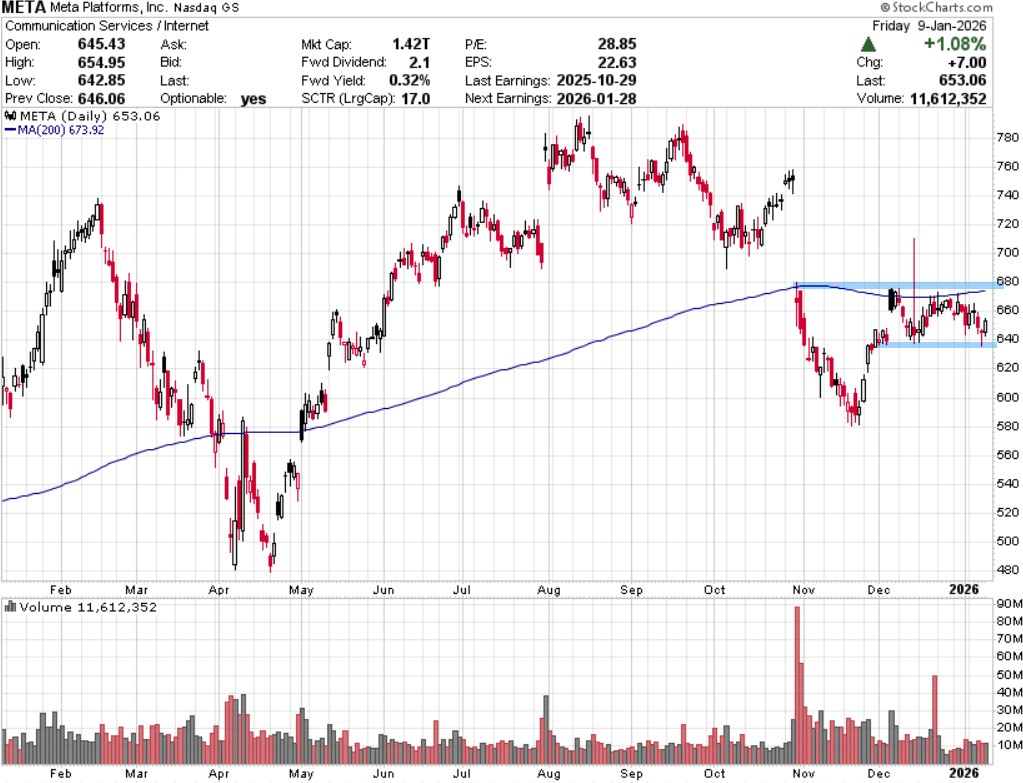Image resolution: width=1023 pixels, height=783 pixels.
Task: Click the 'Volume 11,612,352' panel legend
Action: click(x=88, y=607)
